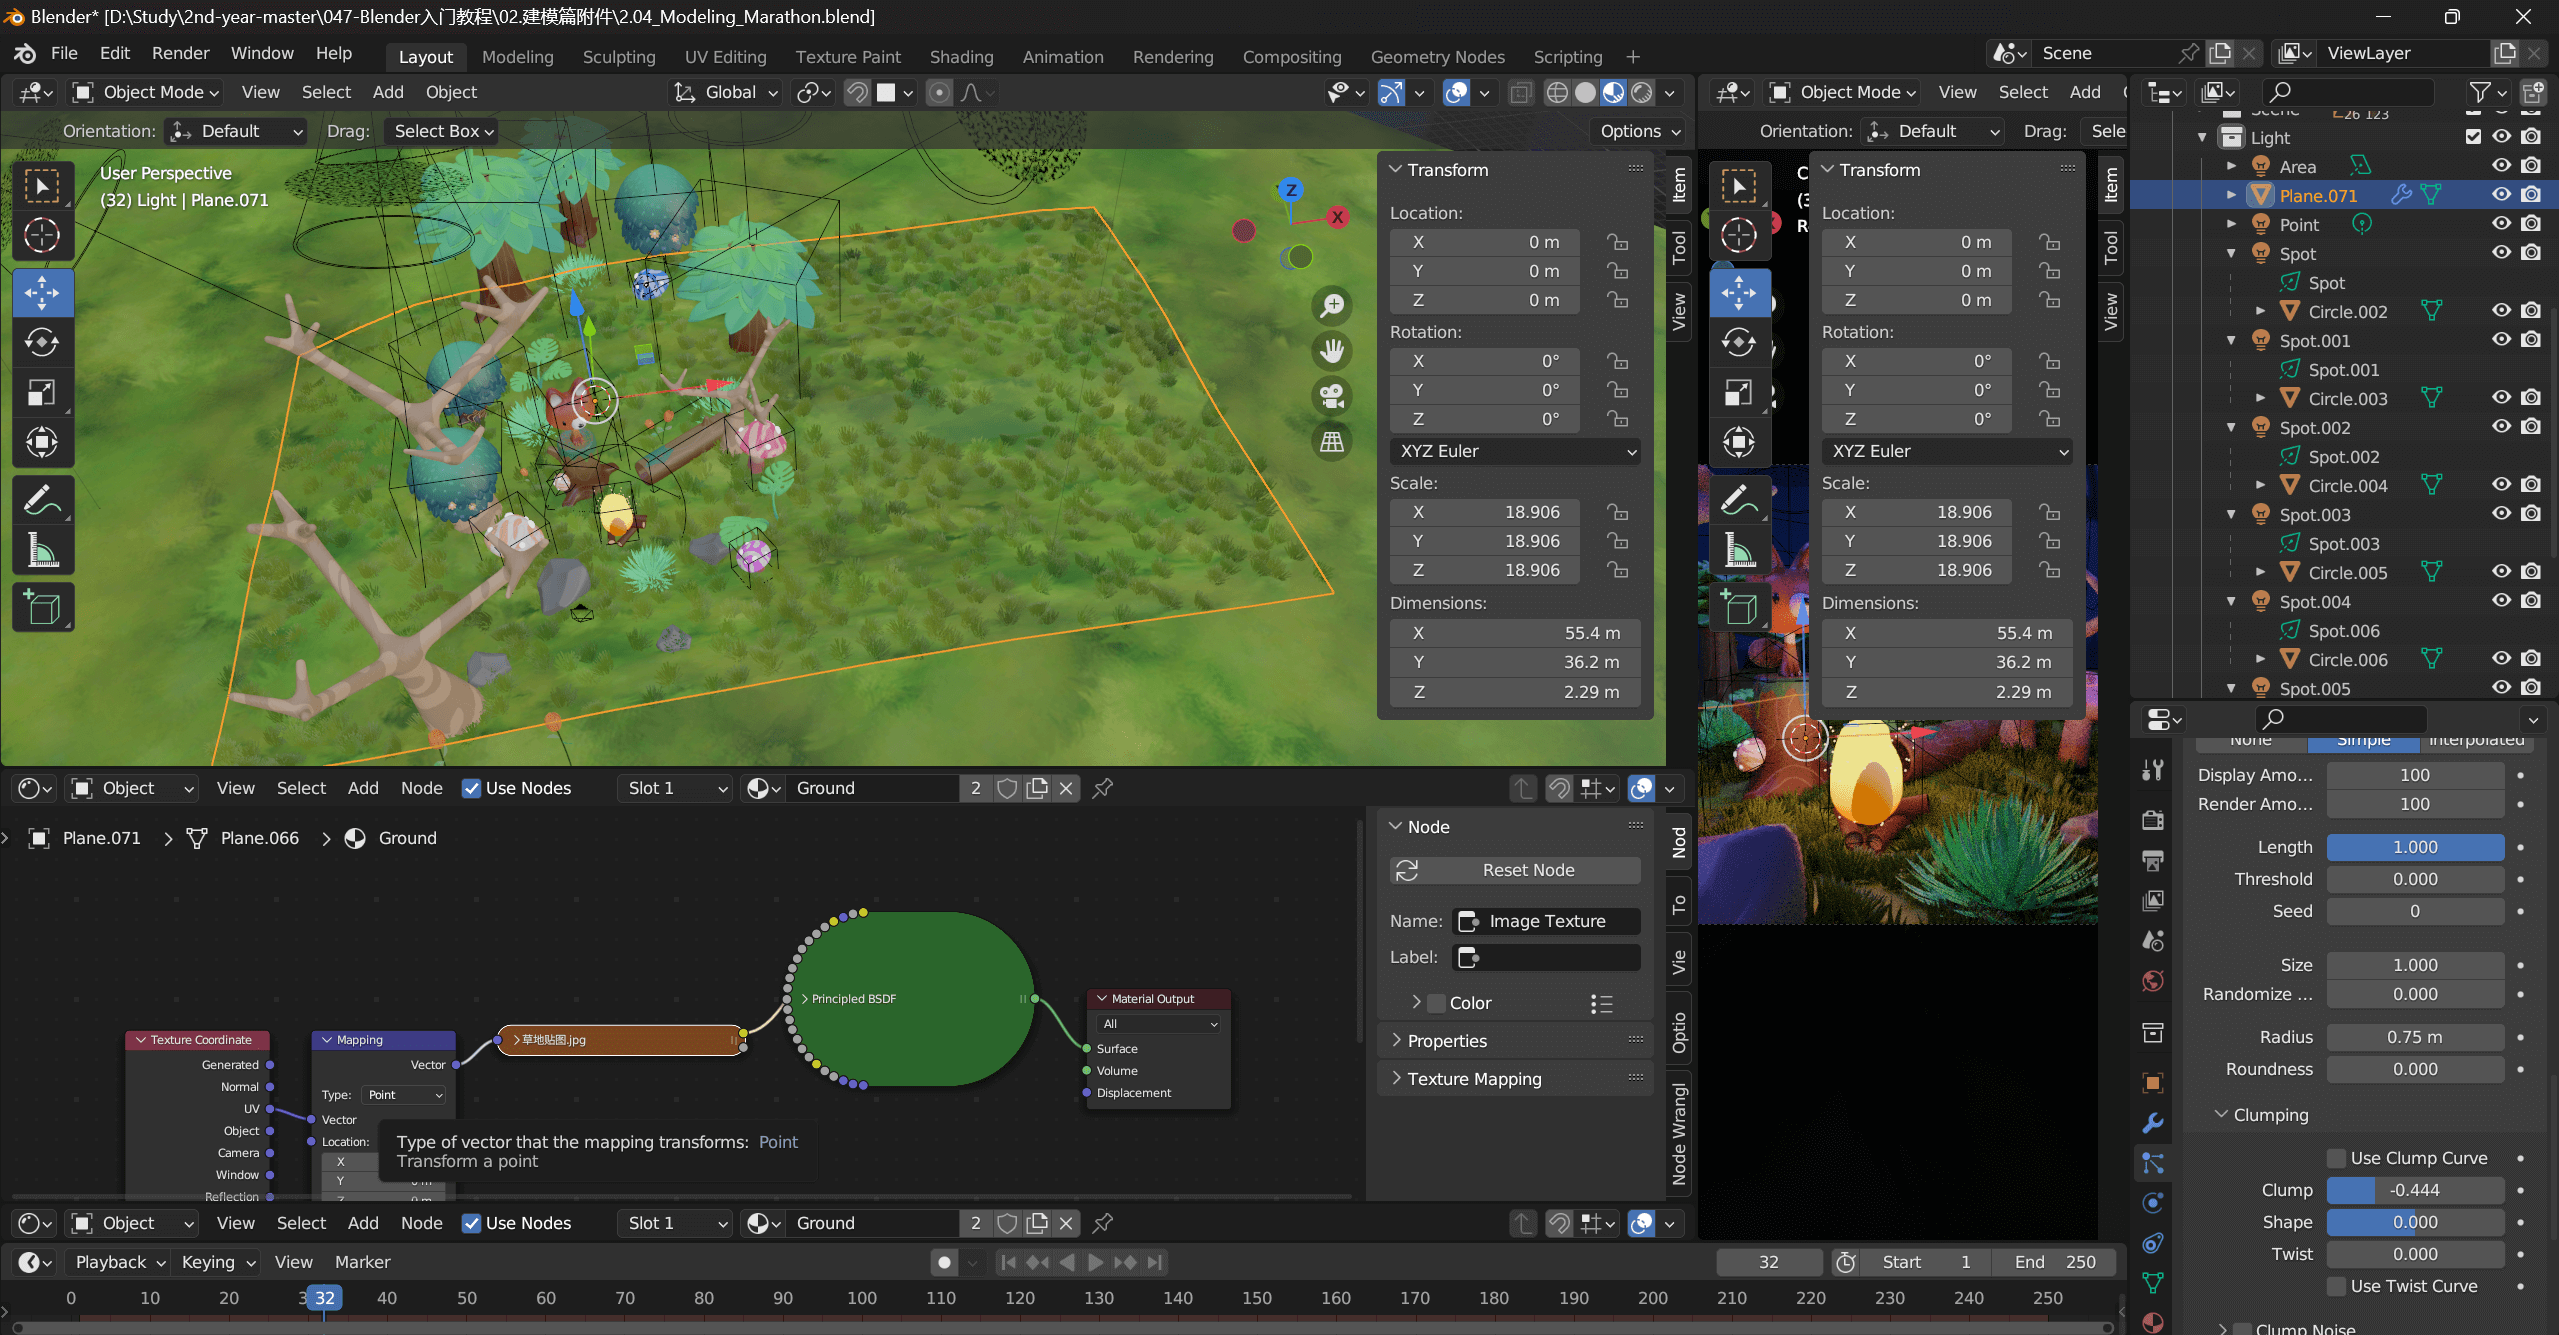Enable Use Twist Curve checkbox
Image resolution: width=2559 pixels, height=1335 pixels.
2336,1286
